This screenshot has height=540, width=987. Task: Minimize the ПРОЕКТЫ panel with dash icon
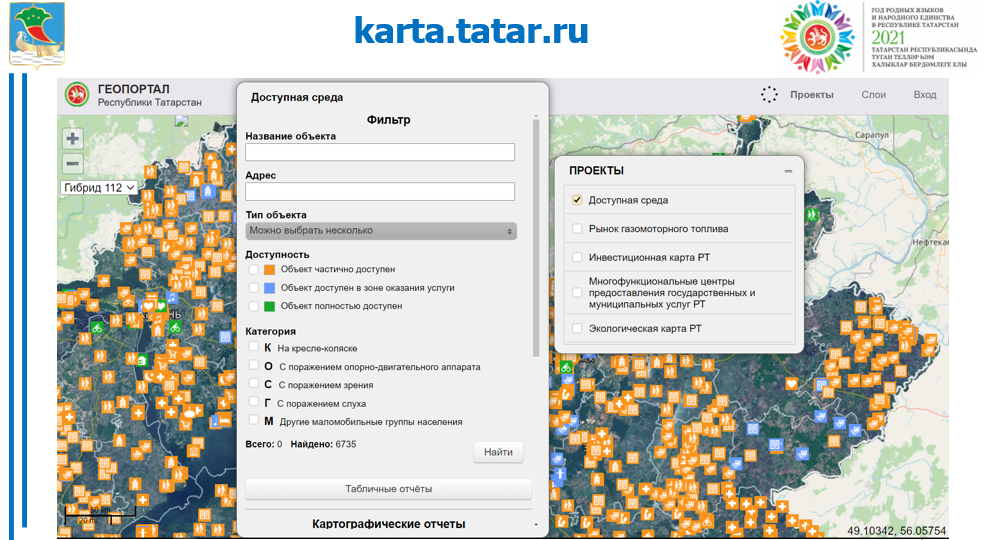pos(788,171)
